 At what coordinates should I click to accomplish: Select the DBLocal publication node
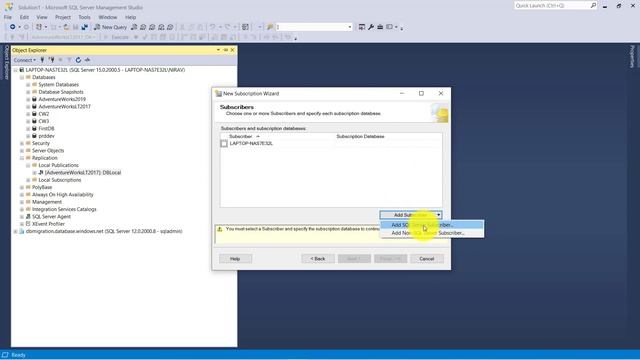[83, 172]
